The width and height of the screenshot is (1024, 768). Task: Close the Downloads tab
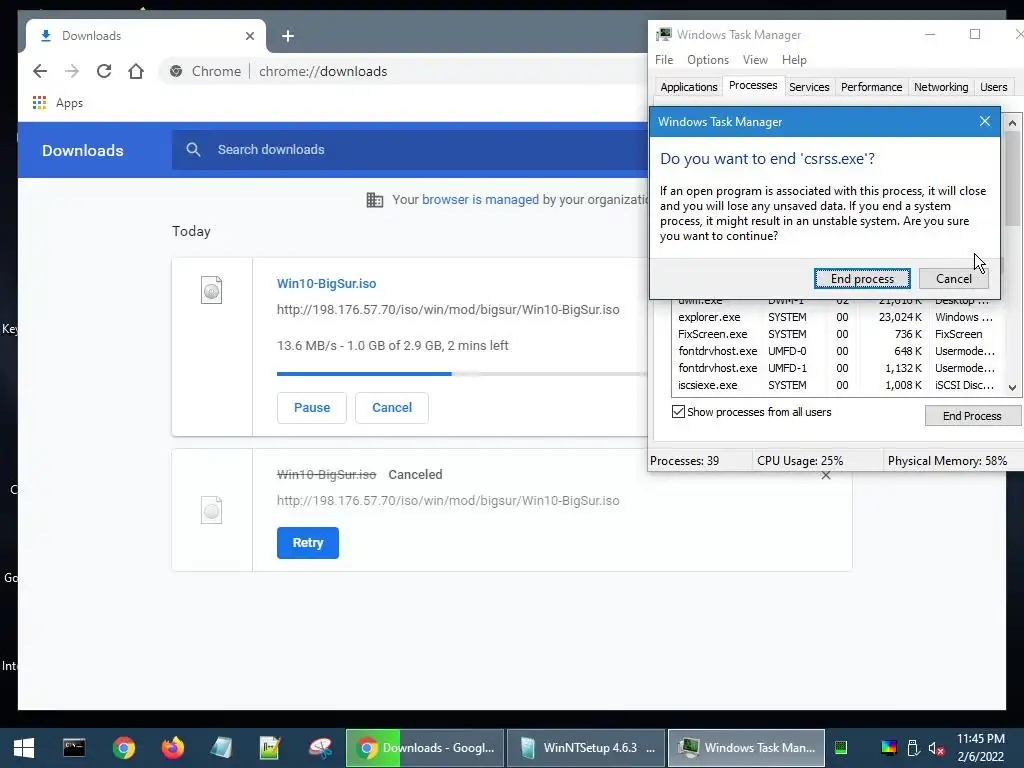(249, 36)
